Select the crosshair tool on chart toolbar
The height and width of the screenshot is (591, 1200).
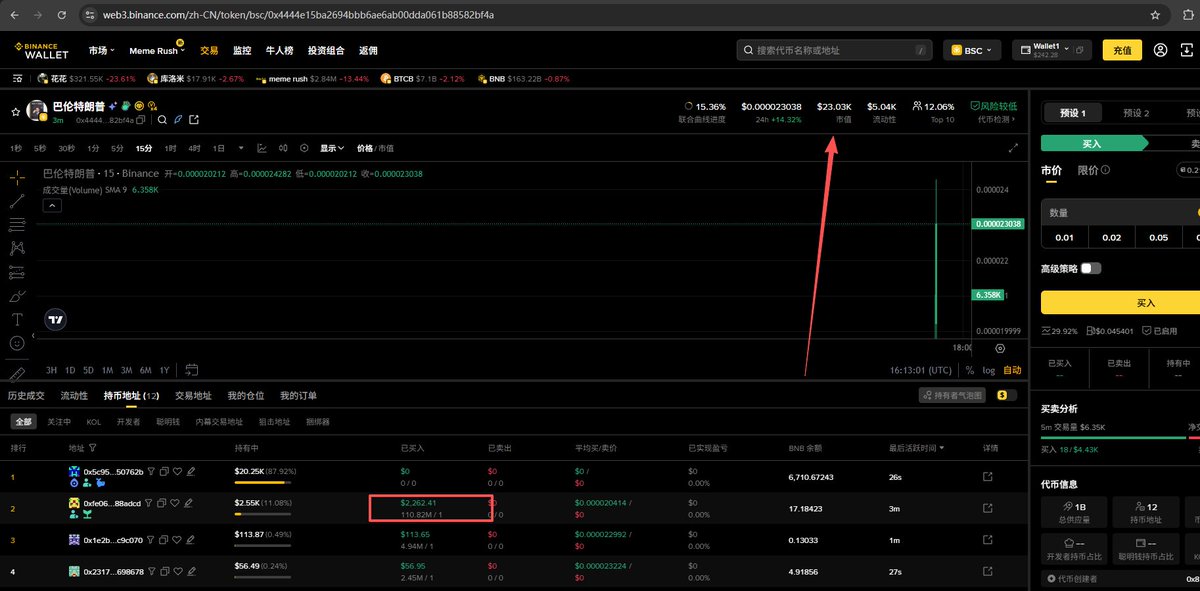pos(17,177)
